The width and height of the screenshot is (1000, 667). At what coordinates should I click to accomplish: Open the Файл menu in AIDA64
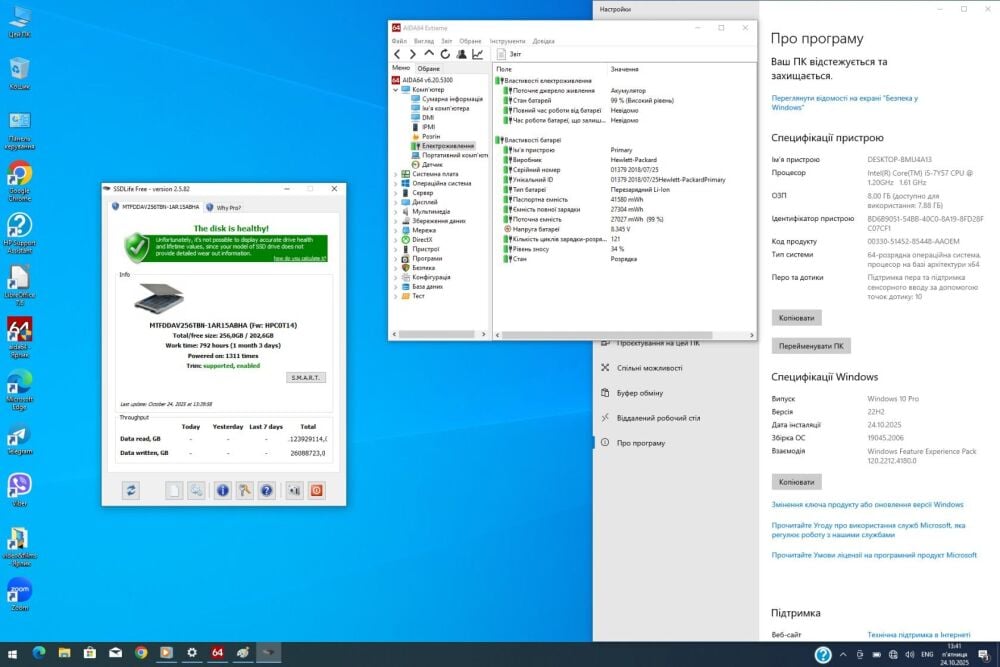coord(399,41)
